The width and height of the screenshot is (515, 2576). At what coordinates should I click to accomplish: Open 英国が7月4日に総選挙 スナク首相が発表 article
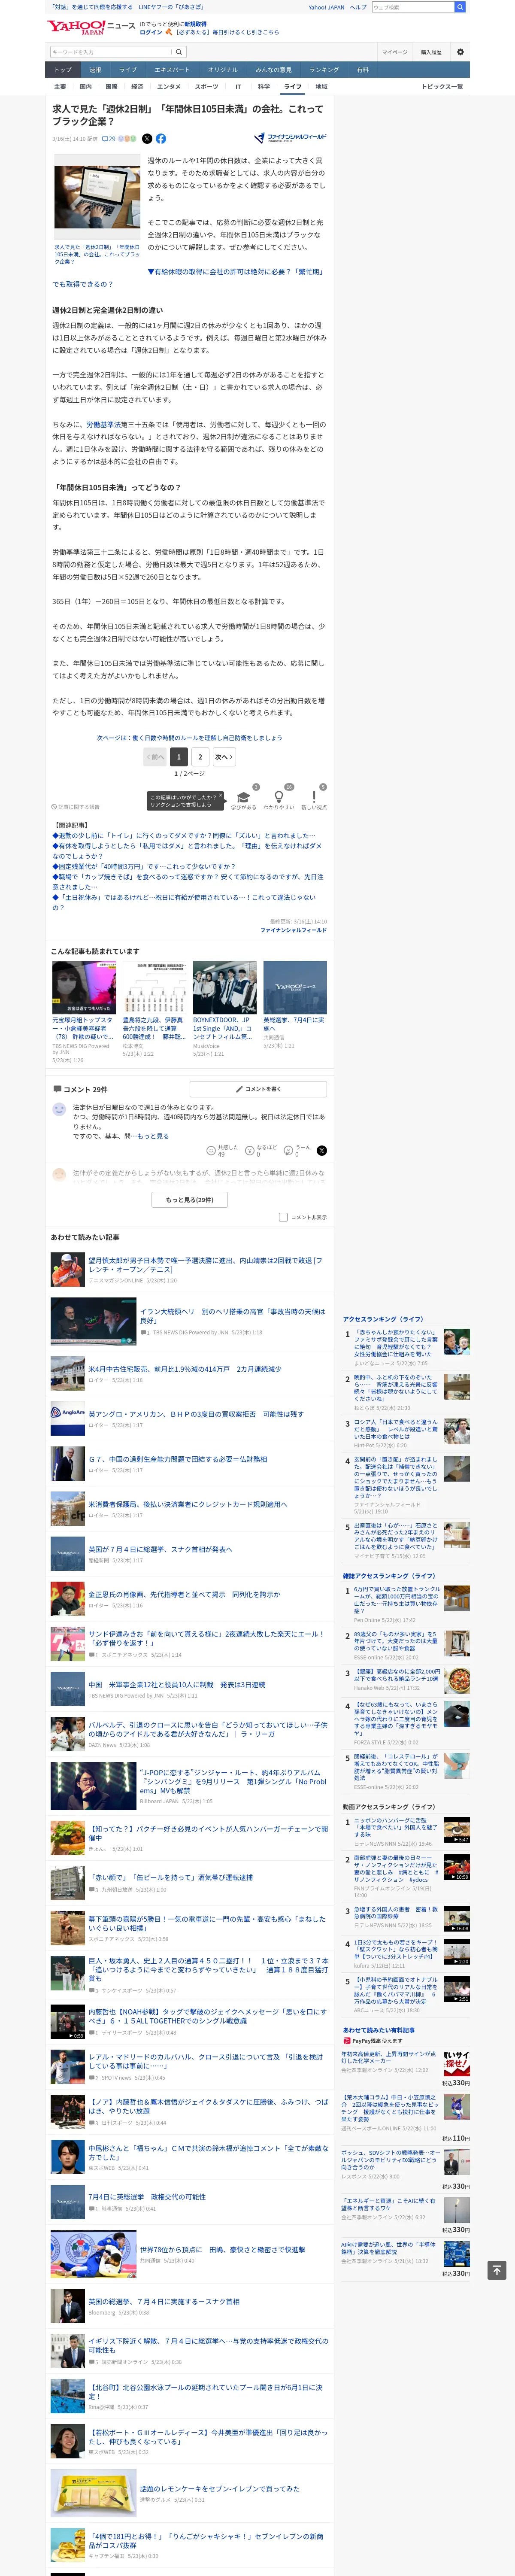point(160,1549)
